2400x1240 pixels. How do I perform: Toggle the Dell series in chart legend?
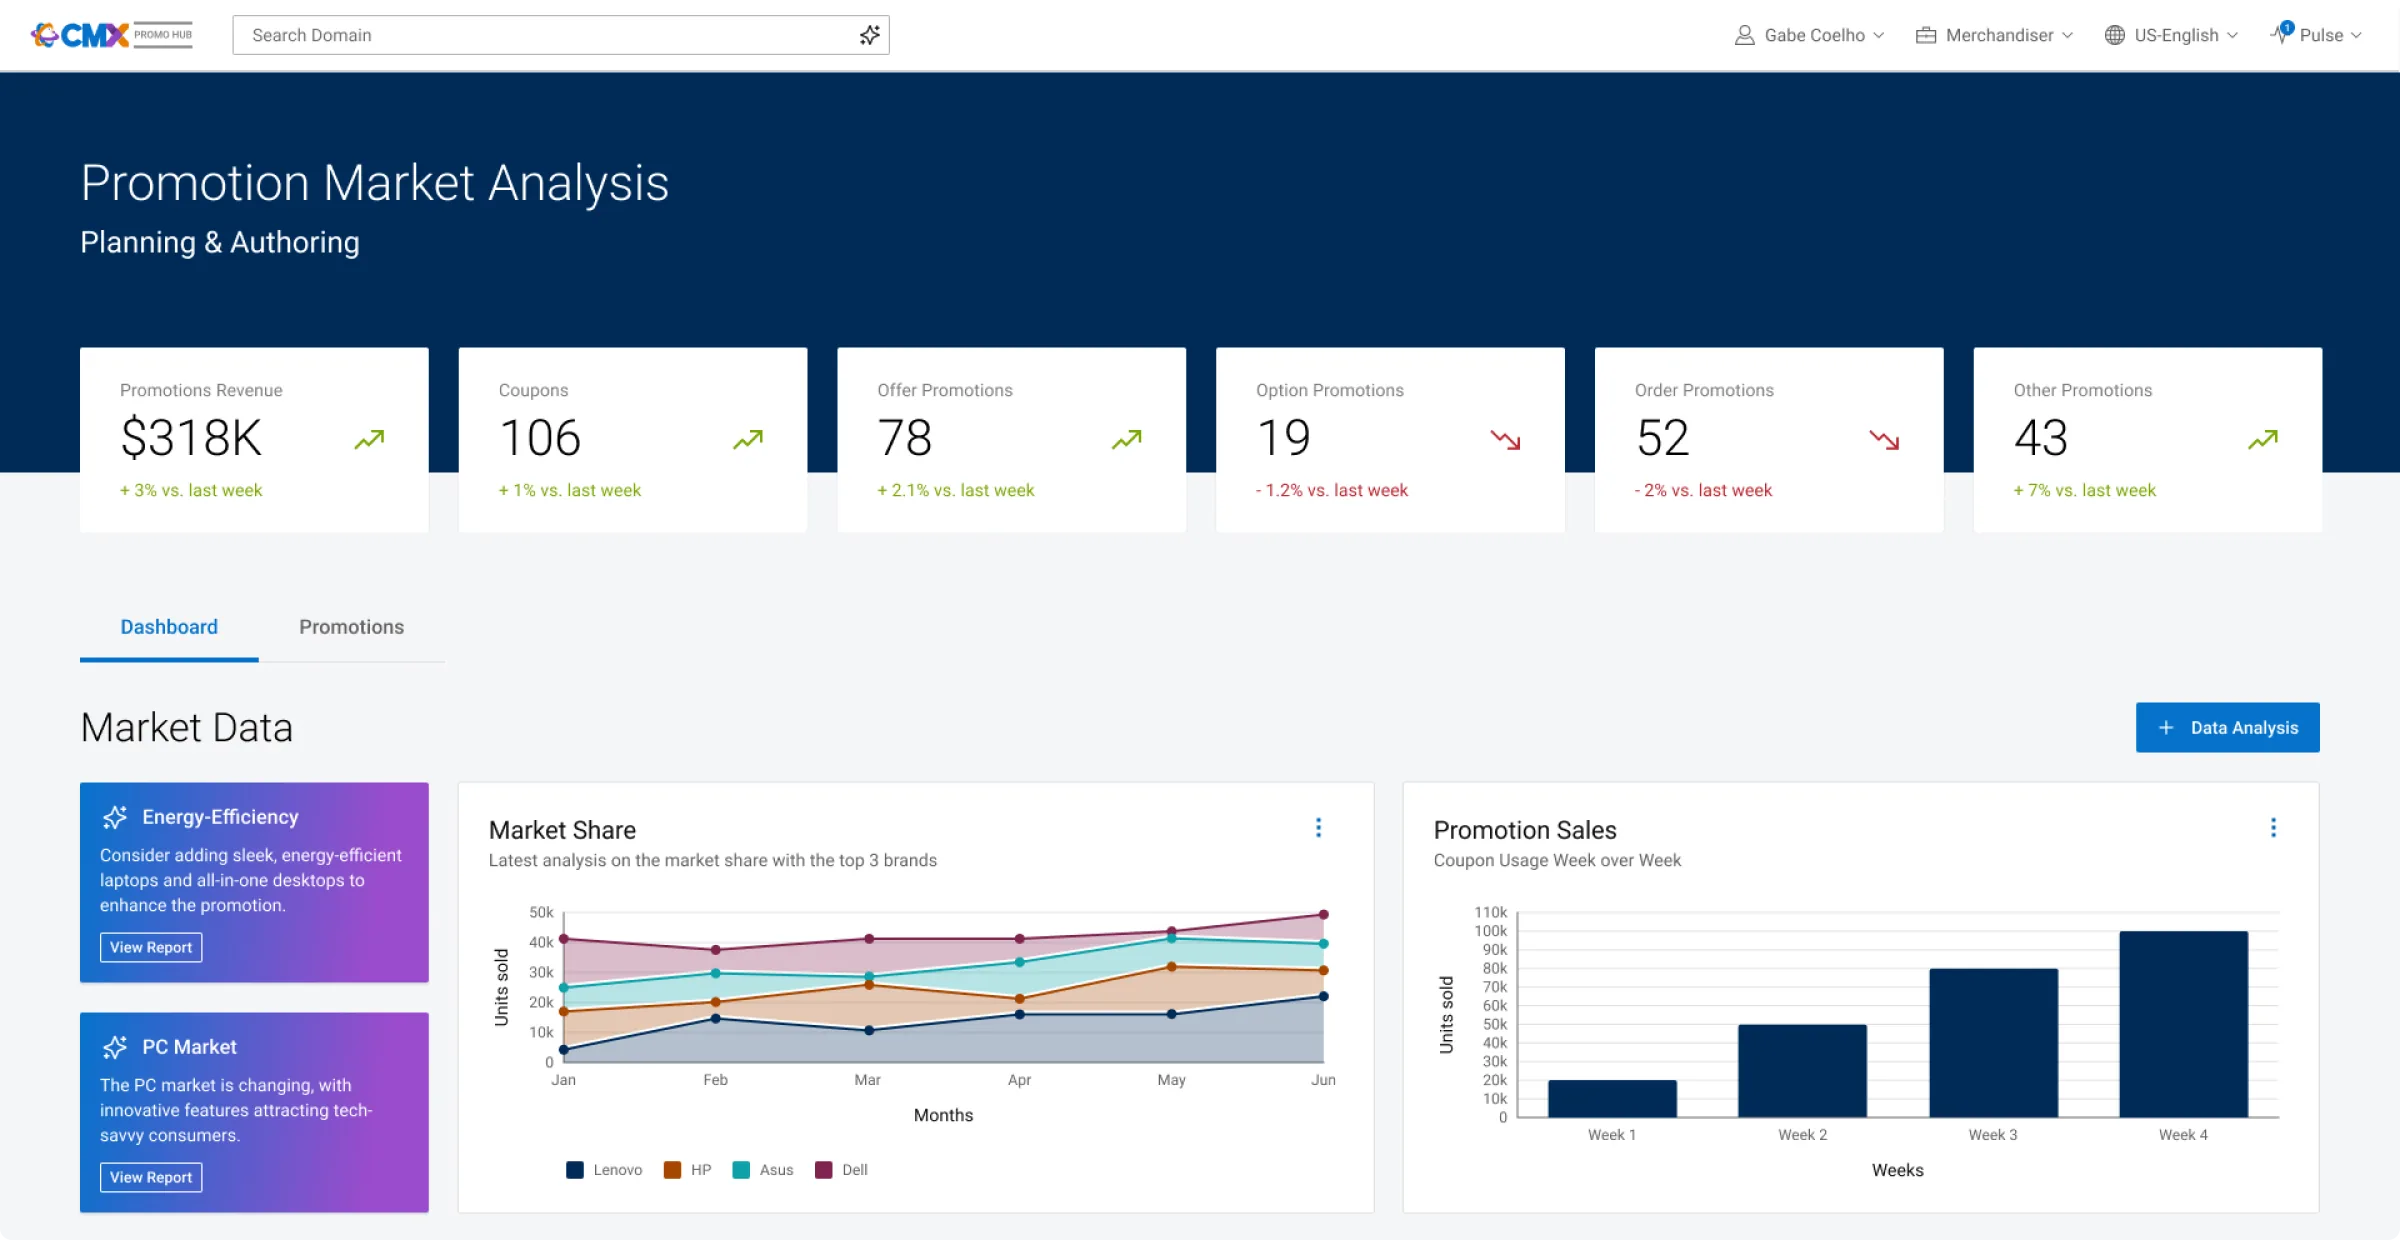click(x=841, y=1170)
